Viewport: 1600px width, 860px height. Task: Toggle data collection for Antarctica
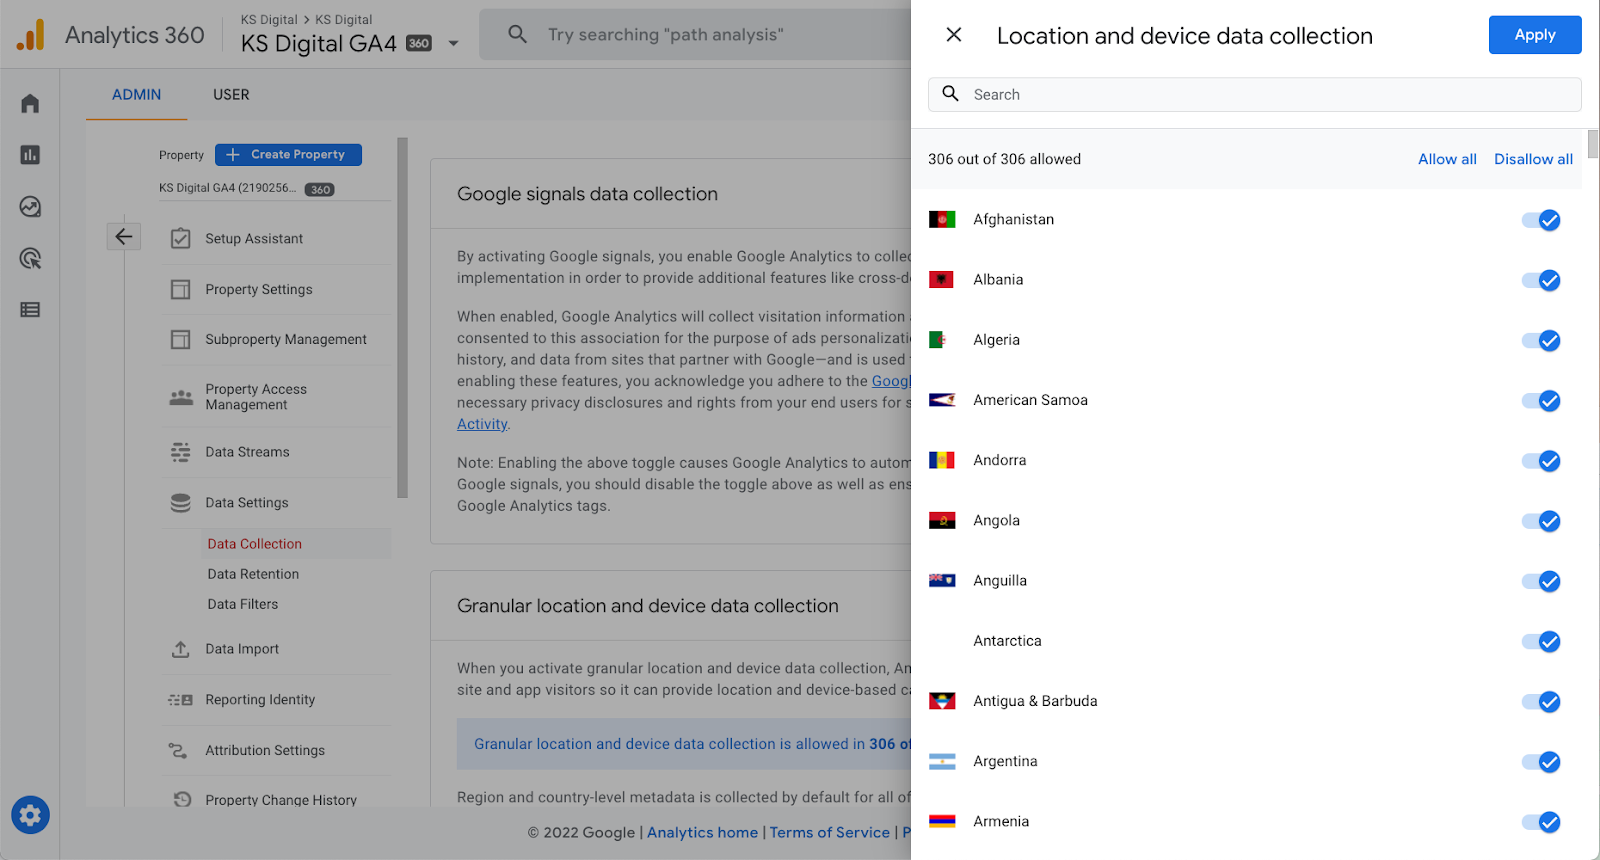(x=1541, y=641)
